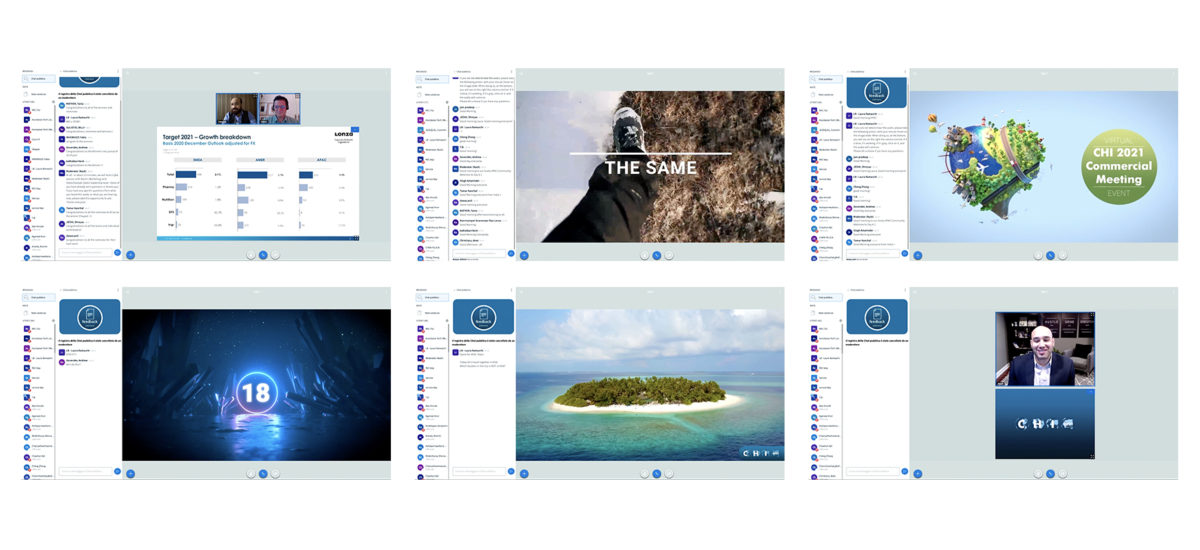The height and width of the screenshot is (550, 1200).
Task: Send the chat message in the countdown 18 screenshot
Action: click(117, 470)
